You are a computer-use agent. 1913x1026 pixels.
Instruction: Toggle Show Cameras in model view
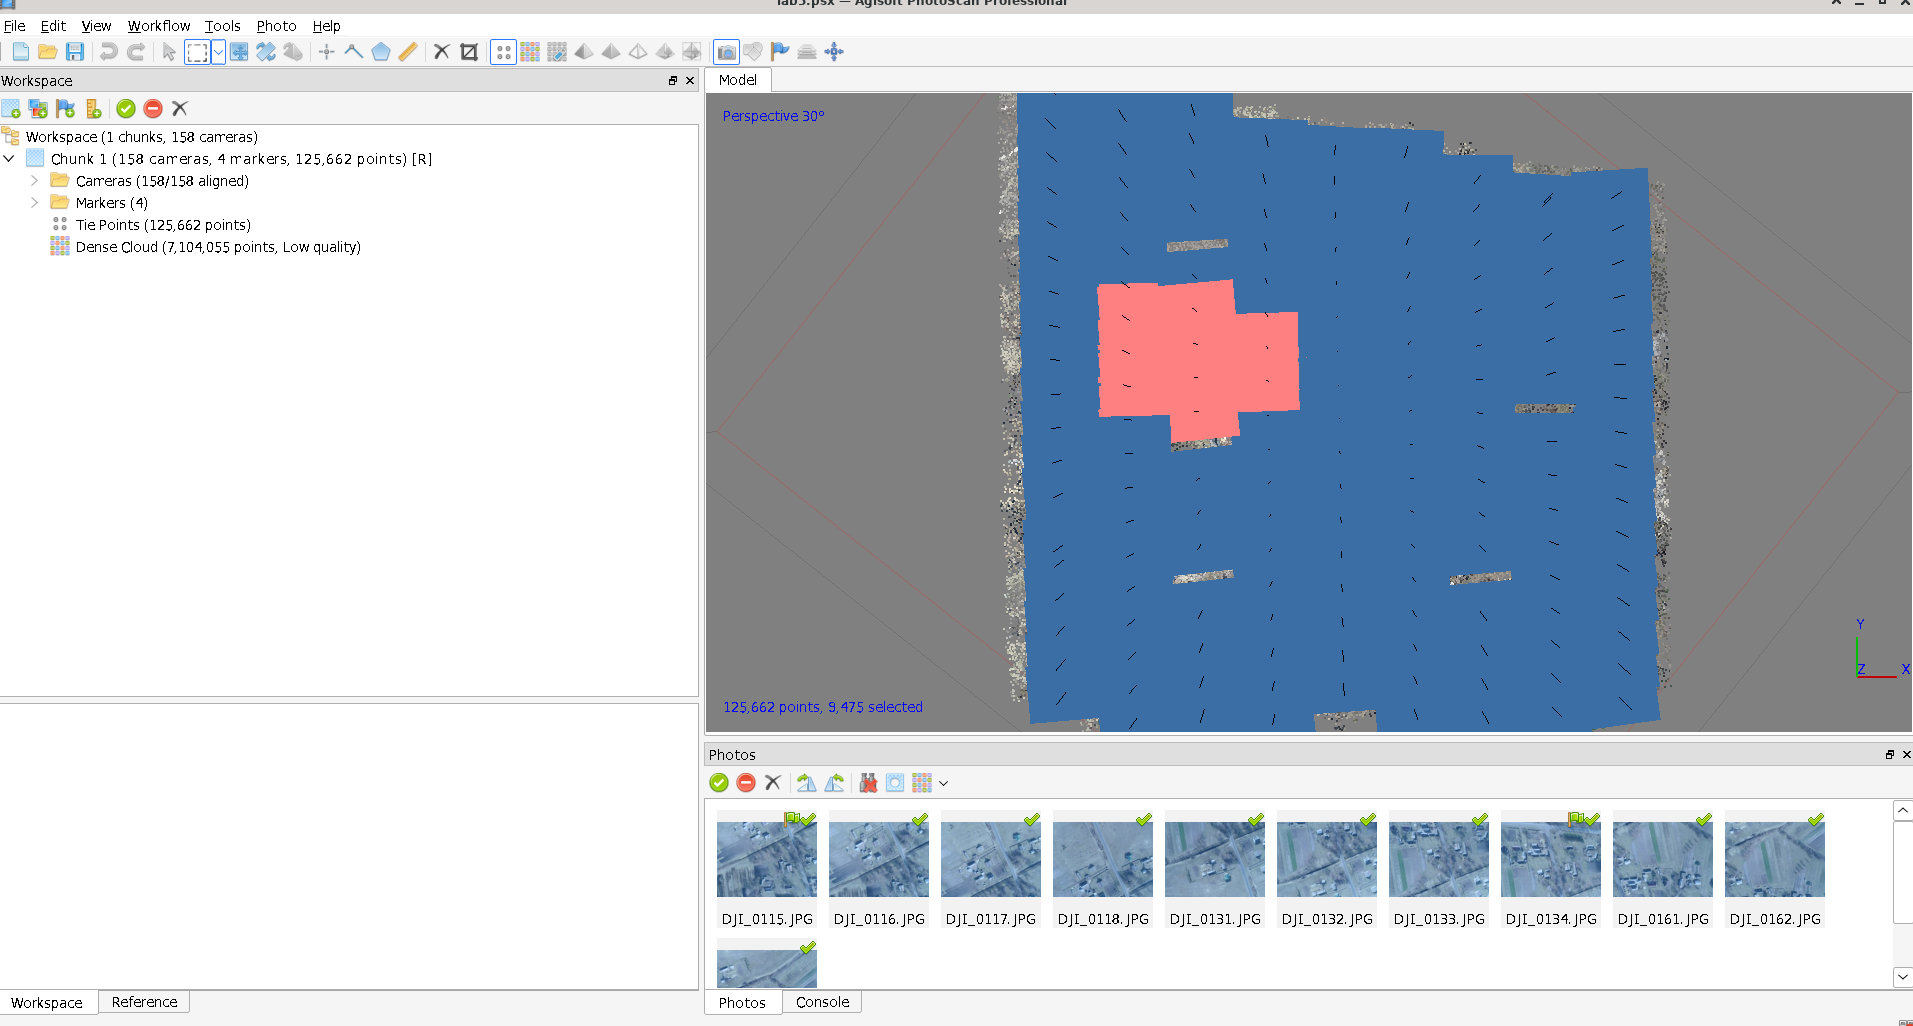726,52
